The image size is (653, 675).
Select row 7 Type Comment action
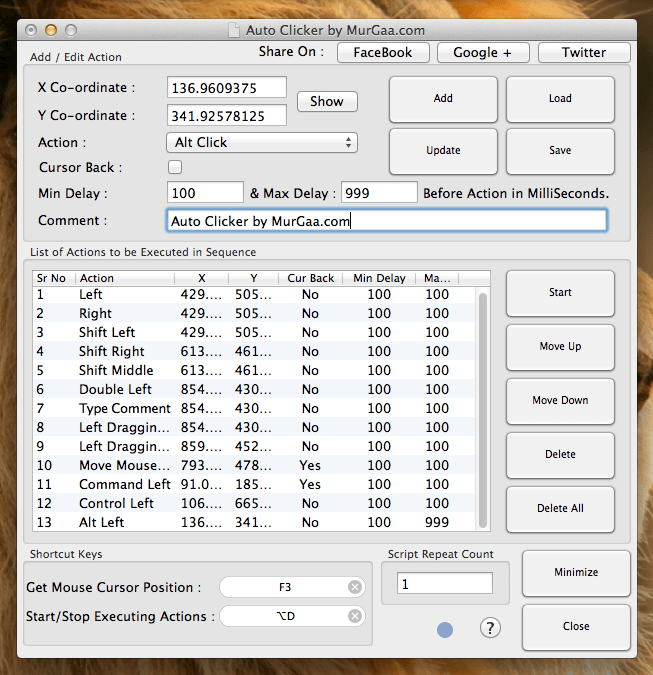coord(254,408)
